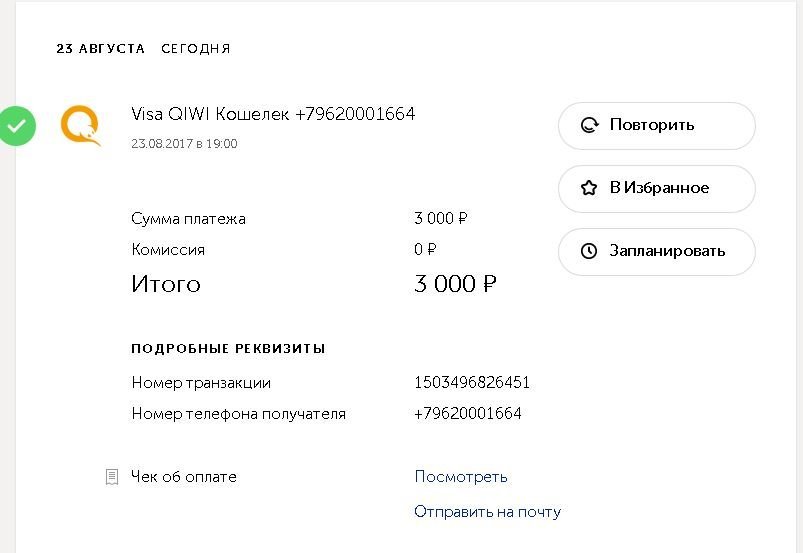Click the СЕГОДНЯ label
The image size is (803, 553).
(196, 49)
